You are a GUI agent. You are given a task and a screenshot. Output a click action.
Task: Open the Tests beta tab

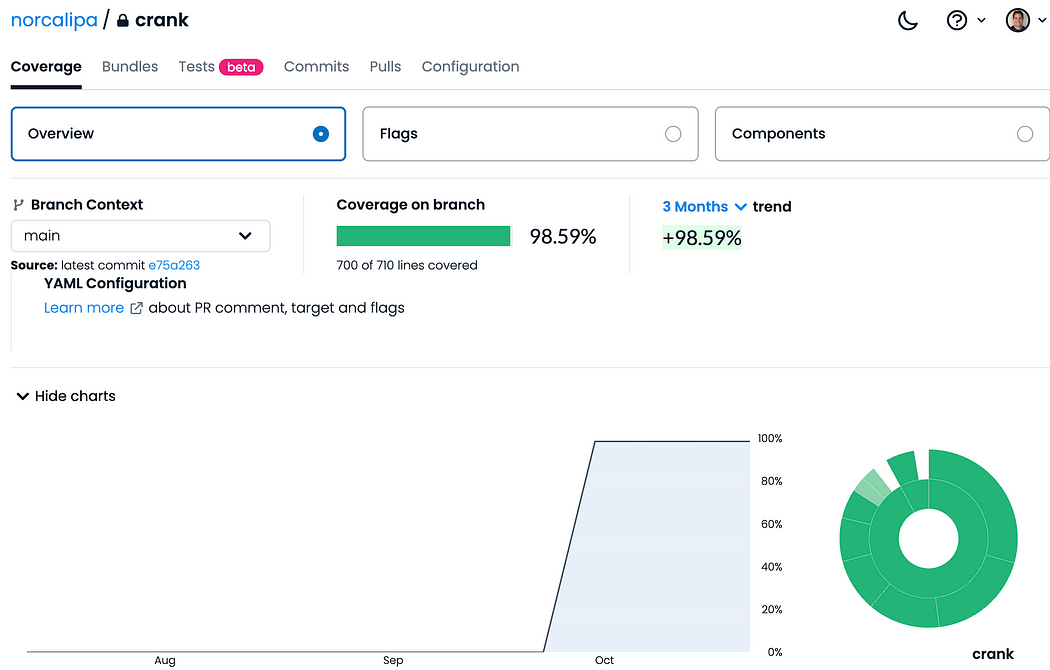click(x=221, y=67)
